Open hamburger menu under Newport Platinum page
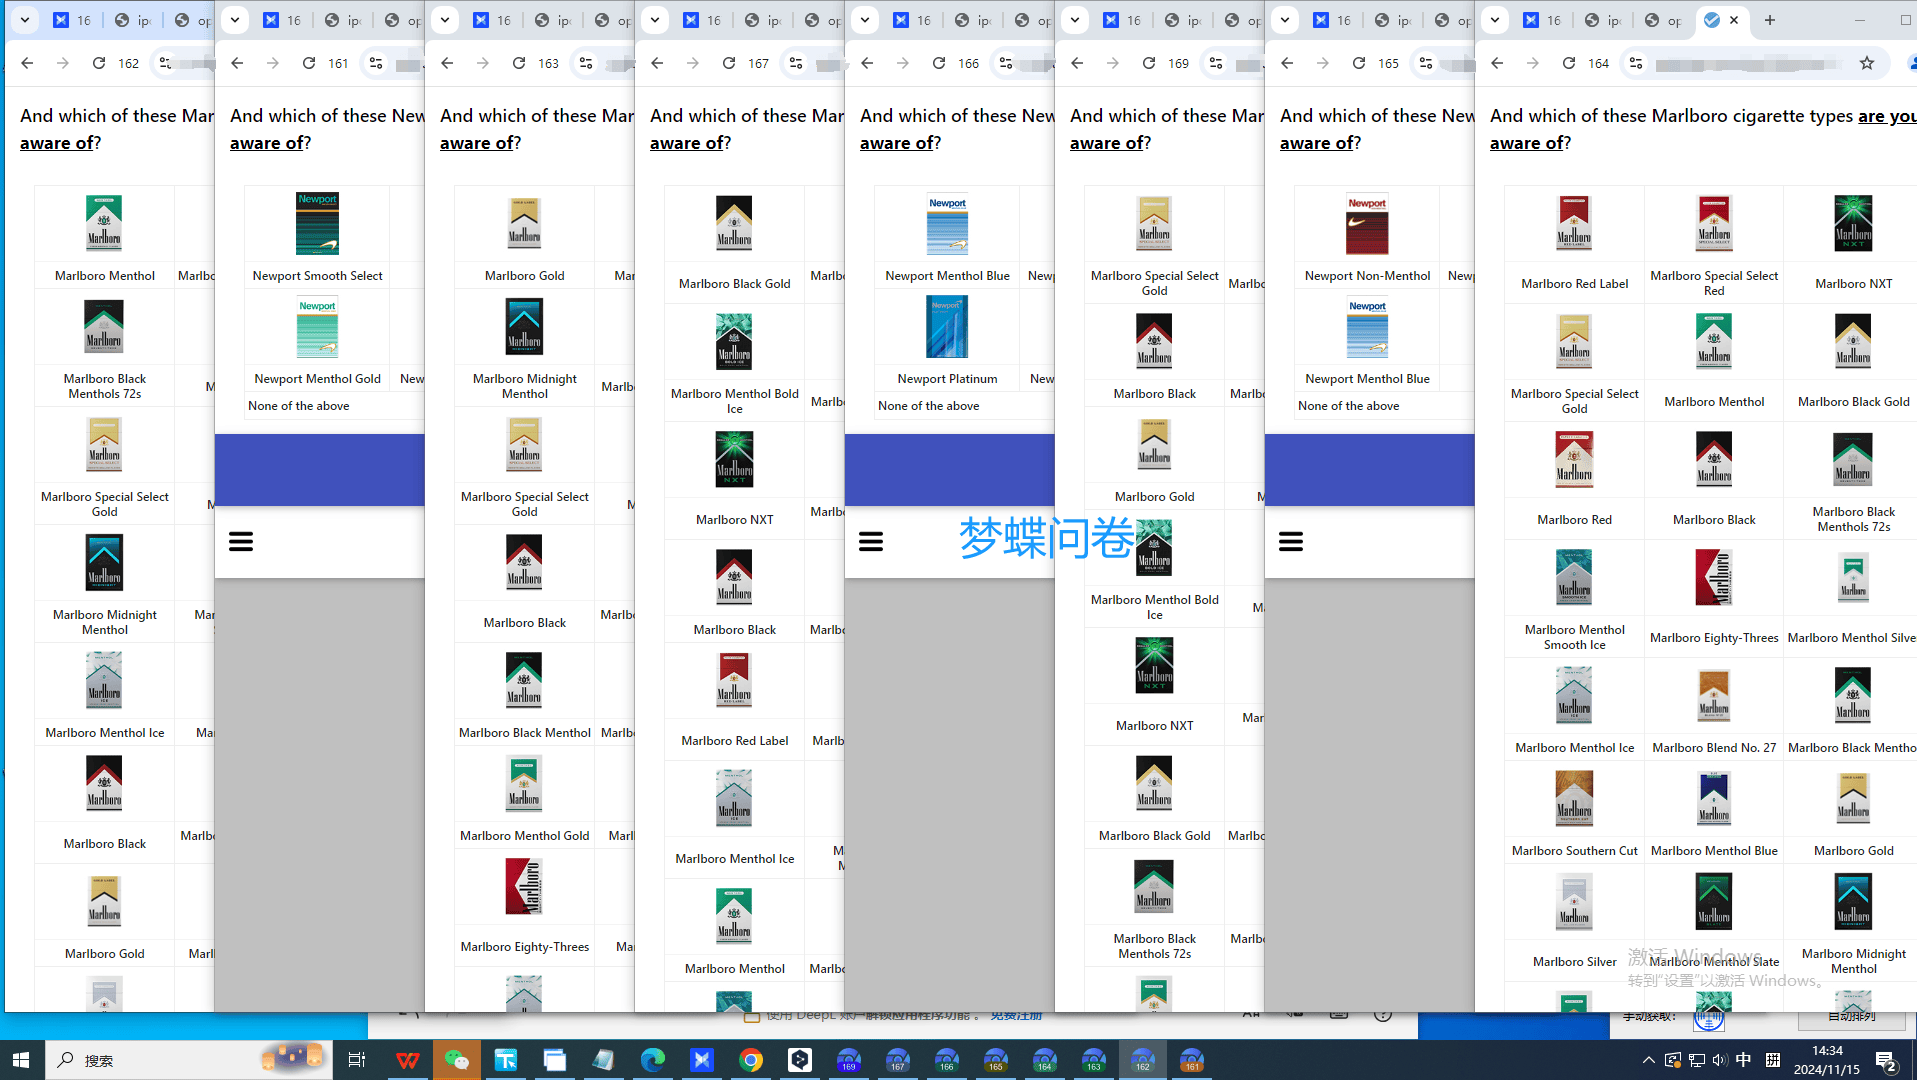 [871, 542]
